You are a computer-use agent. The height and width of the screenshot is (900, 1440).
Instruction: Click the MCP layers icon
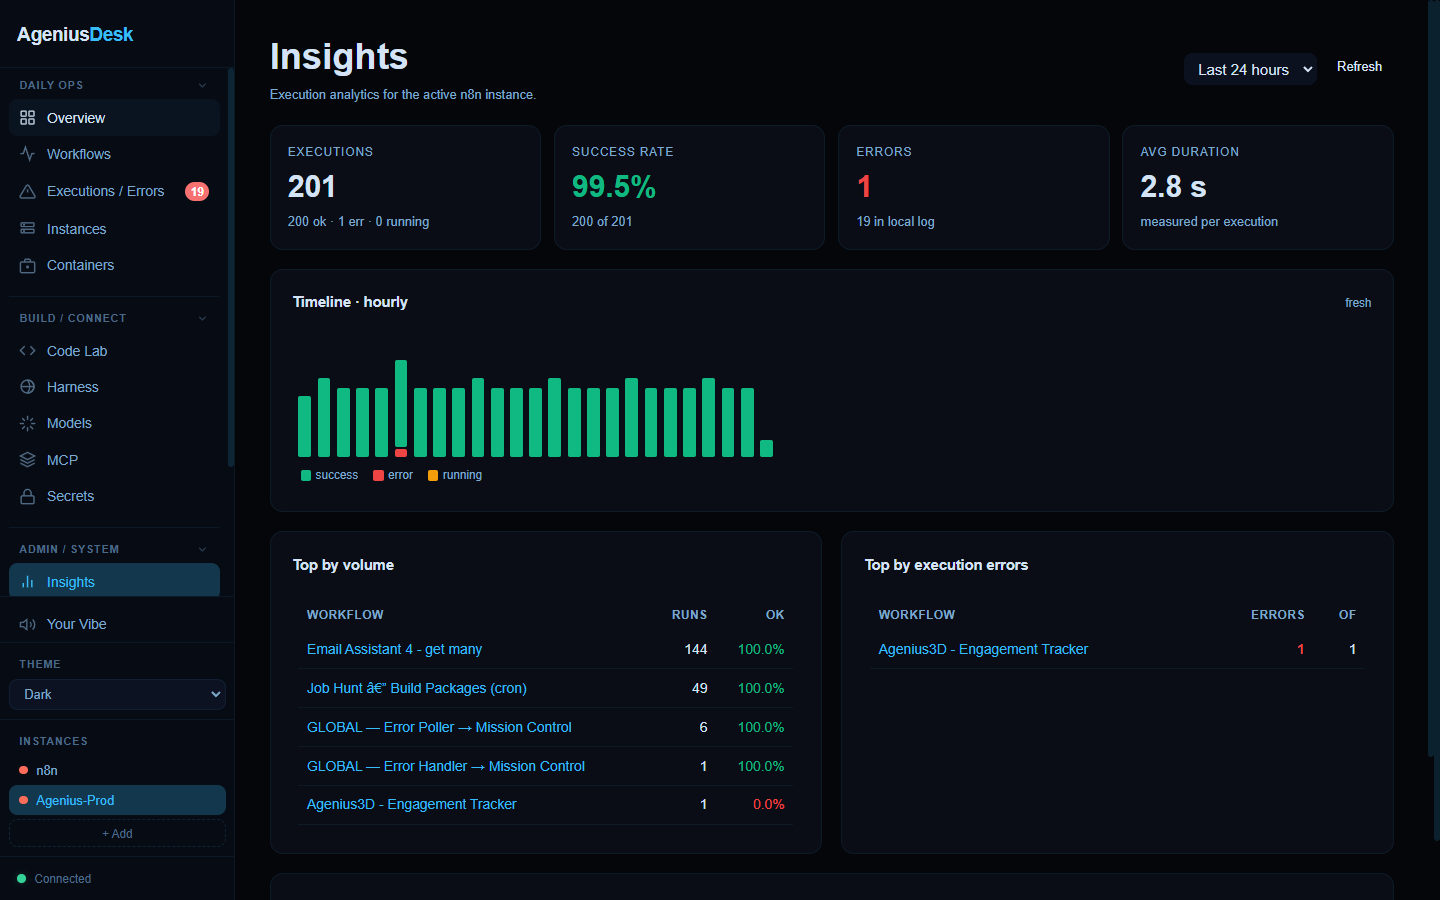(x=27, y=460)
